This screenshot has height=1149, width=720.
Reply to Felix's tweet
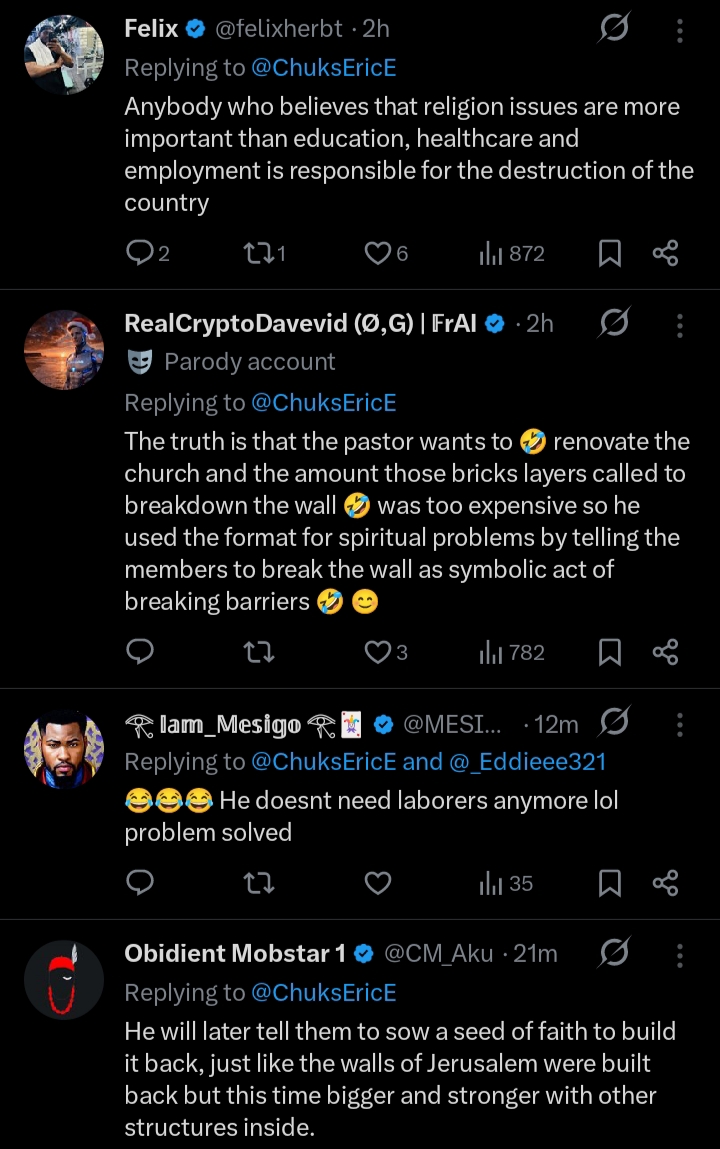pyautogui.click(x=140, y=254)
